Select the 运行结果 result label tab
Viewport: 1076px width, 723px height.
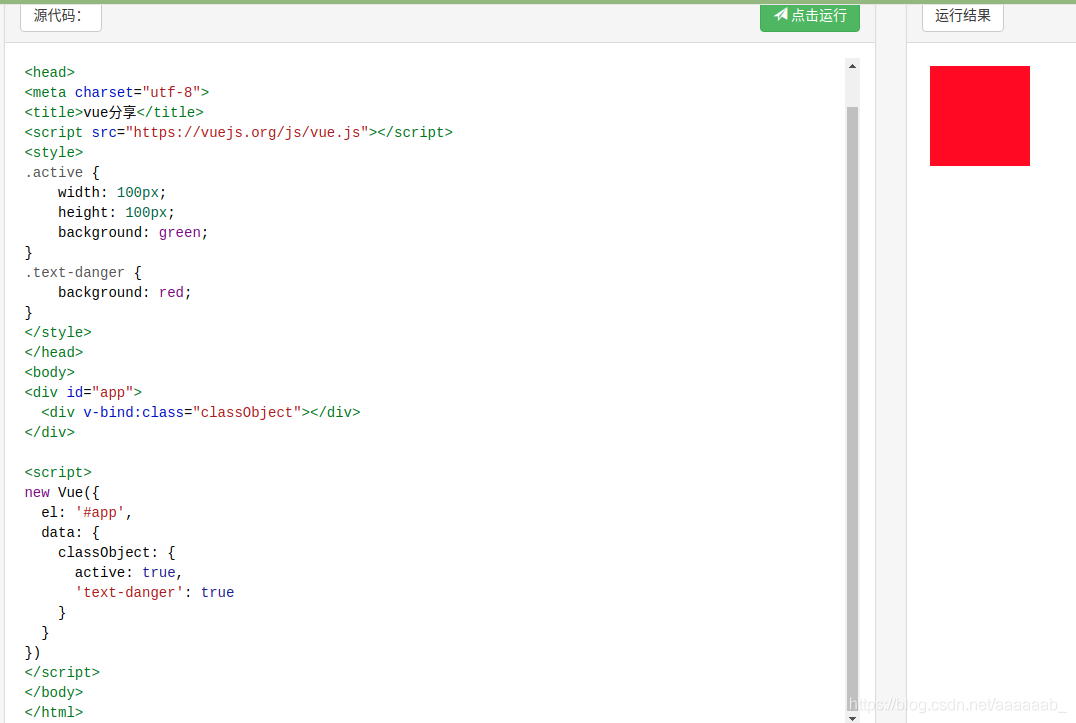tap(963, 16)
